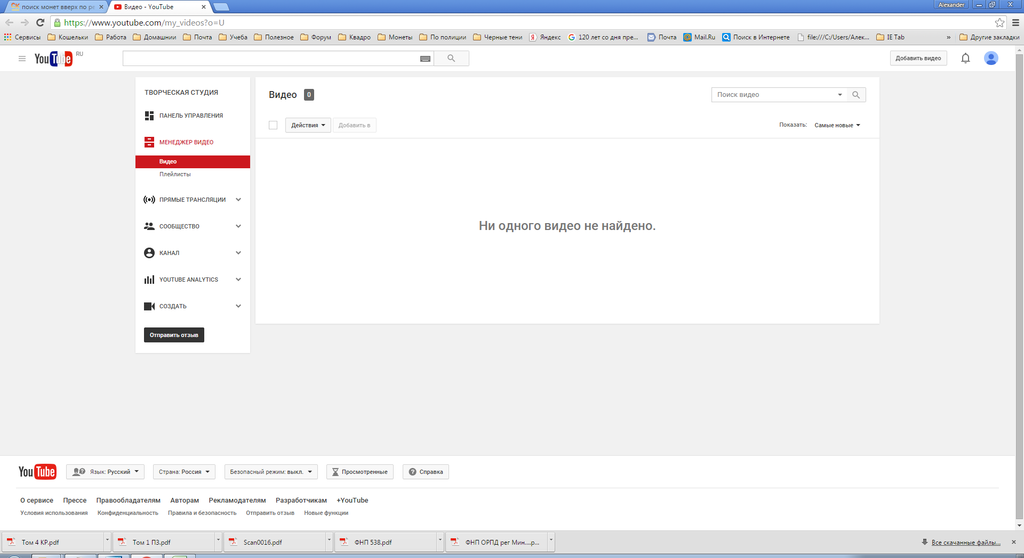Click the Добавить видео button

(918, 58)
